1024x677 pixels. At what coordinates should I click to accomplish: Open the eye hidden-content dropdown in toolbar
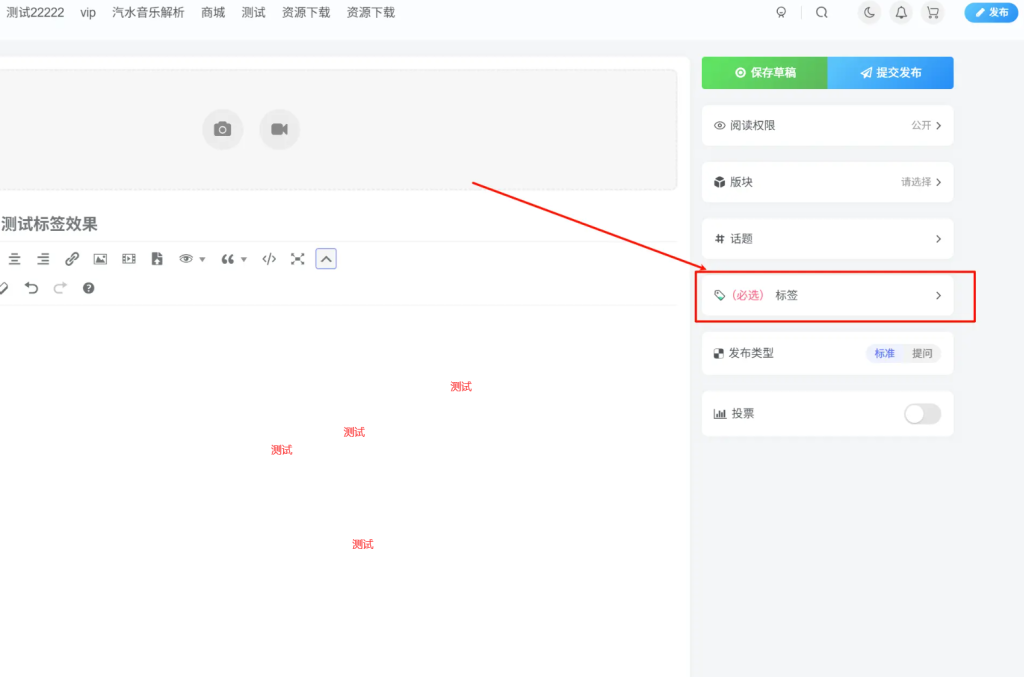point(192,259)
